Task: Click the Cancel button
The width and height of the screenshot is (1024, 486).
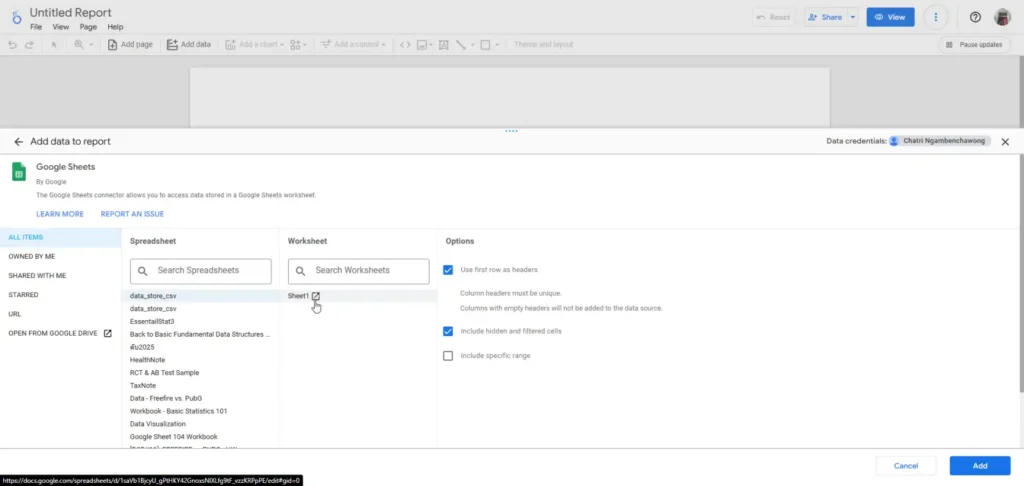Action: click(906, 466)
